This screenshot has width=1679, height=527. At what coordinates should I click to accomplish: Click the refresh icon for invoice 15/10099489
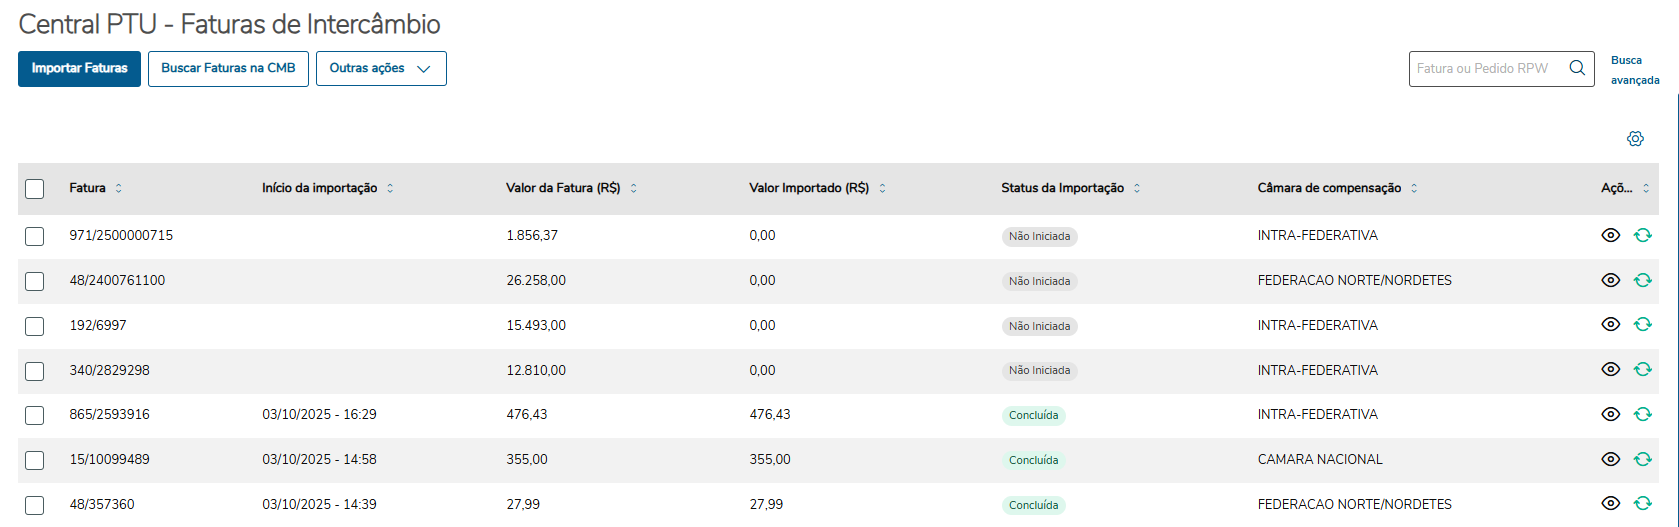coord(1642,459)
